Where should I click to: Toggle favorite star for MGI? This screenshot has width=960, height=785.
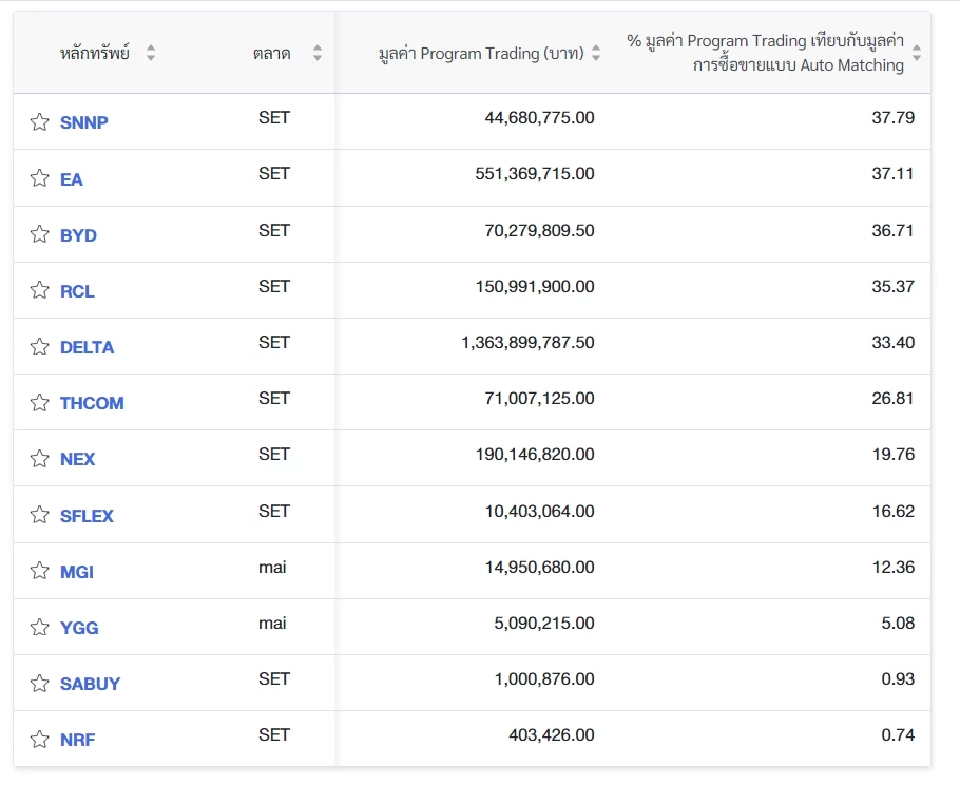[x=40, y=571]
